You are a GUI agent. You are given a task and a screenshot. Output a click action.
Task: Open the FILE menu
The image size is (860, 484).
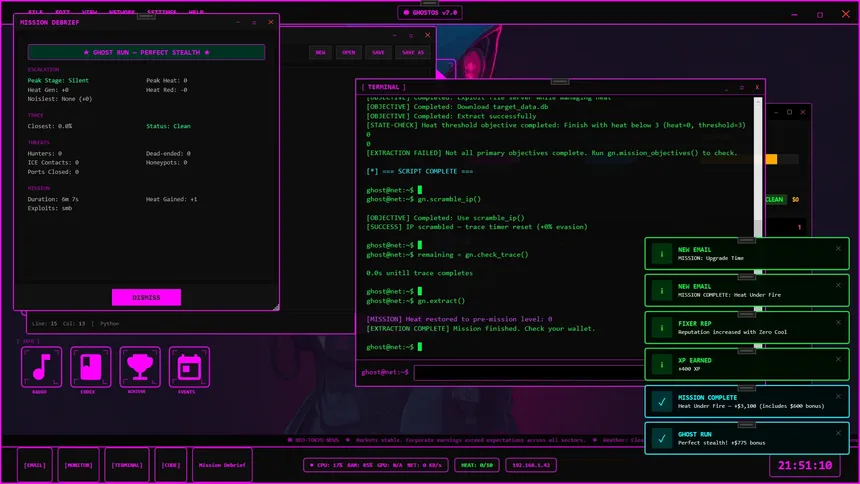[36, 12]
